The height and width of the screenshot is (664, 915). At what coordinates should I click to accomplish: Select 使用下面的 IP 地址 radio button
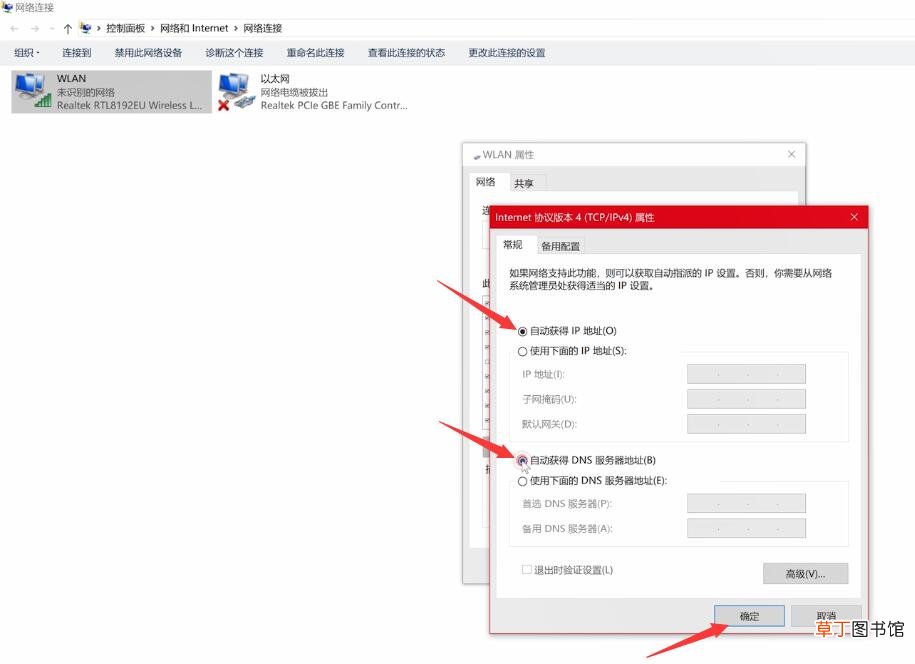tap(522, 351)
